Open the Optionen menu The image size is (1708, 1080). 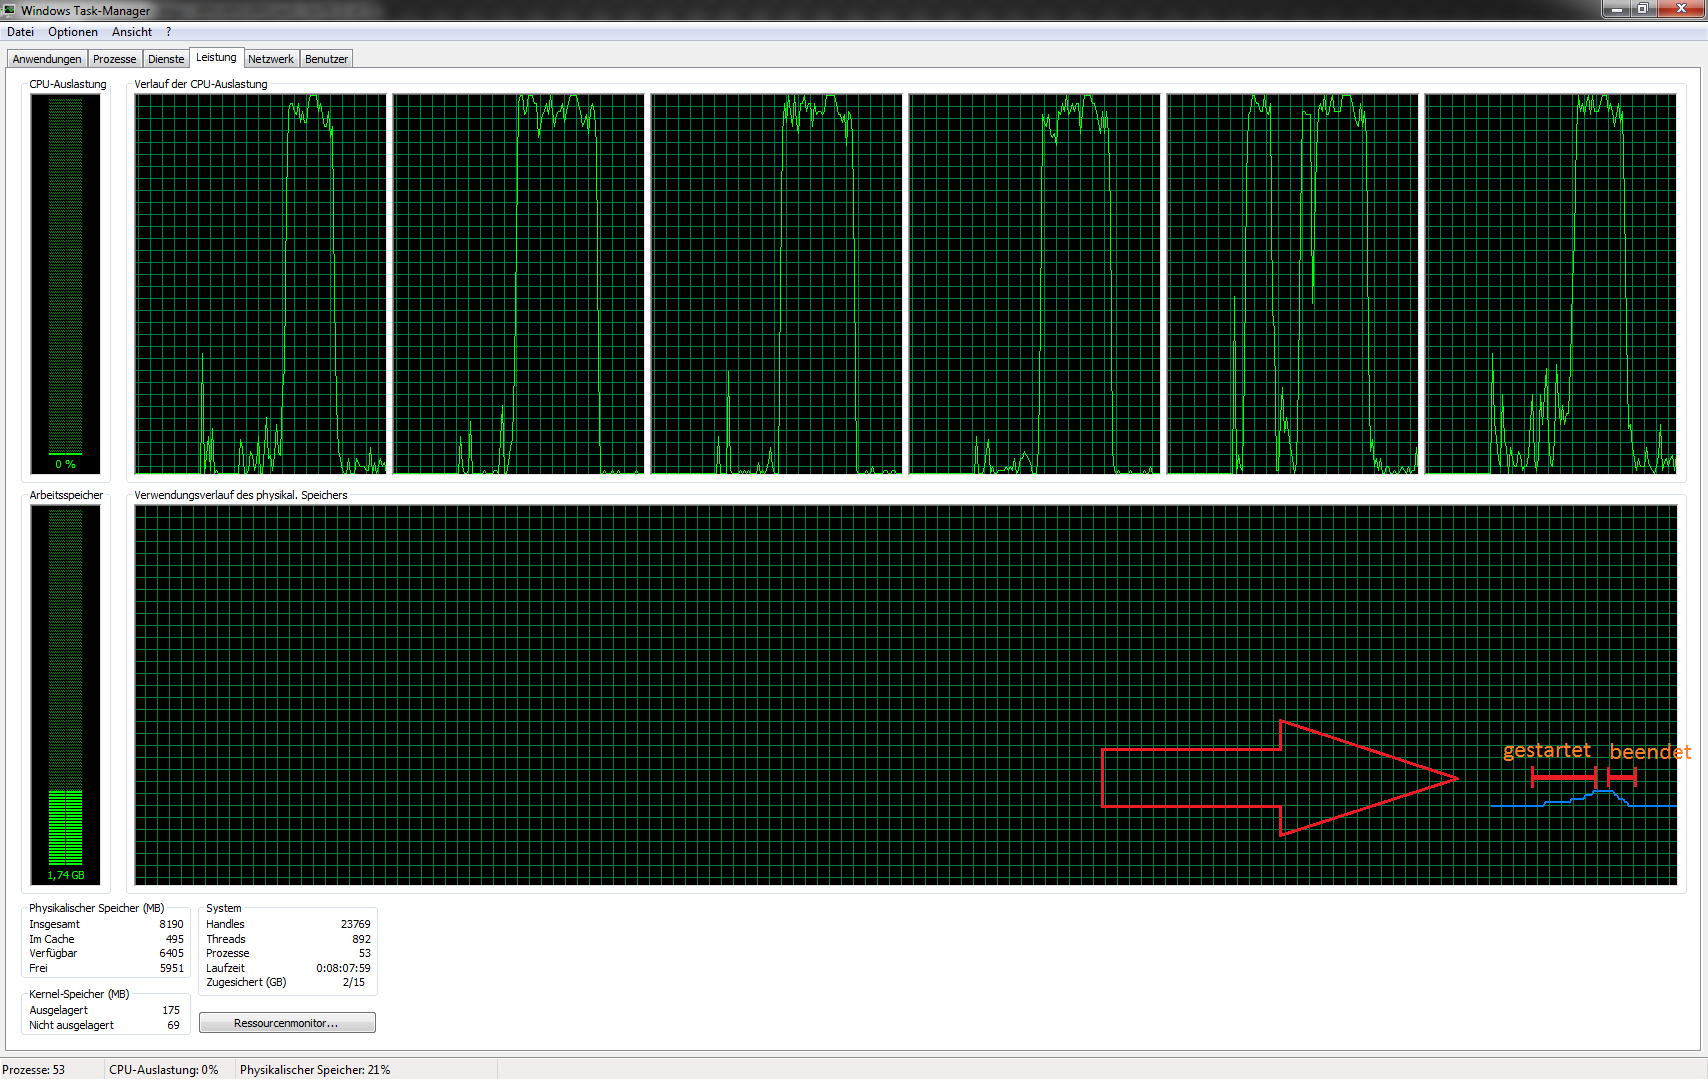(73, 32)
